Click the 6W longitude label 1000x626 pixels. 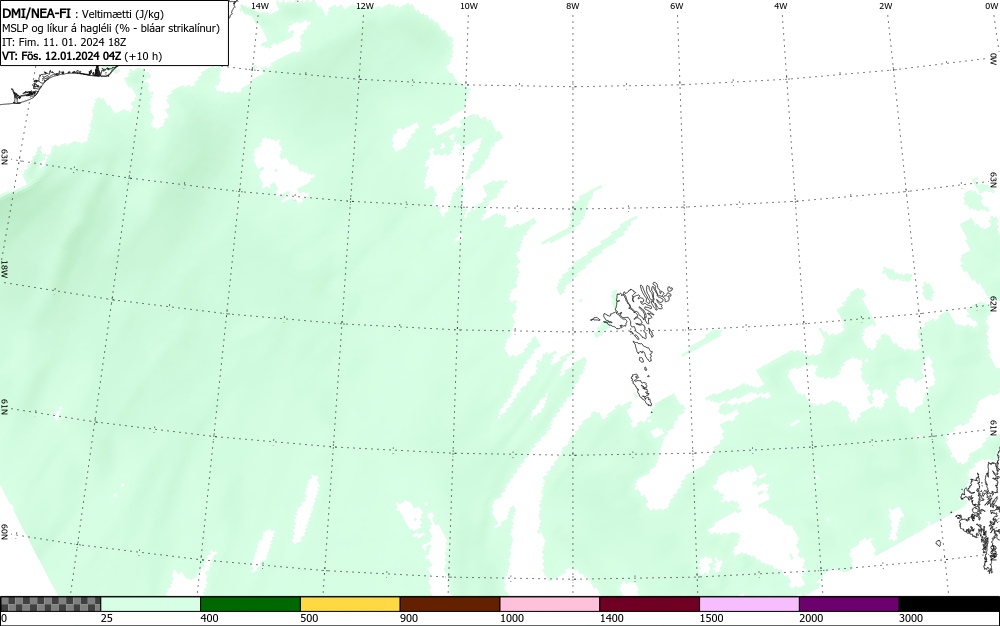[677, 6]
